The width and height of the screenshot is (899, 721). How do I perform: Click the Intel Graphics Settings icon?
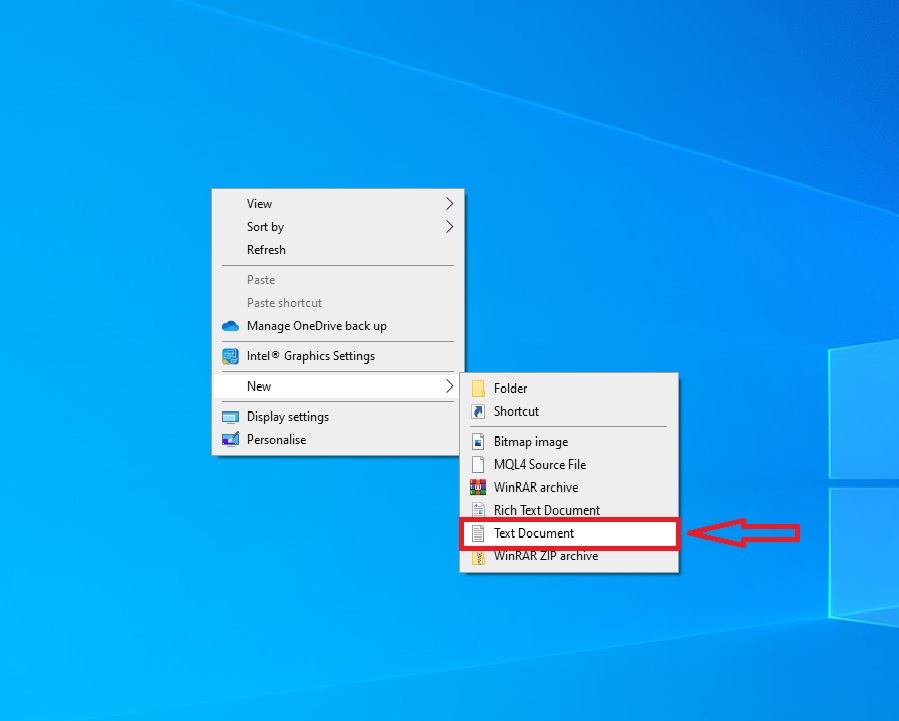230,356
